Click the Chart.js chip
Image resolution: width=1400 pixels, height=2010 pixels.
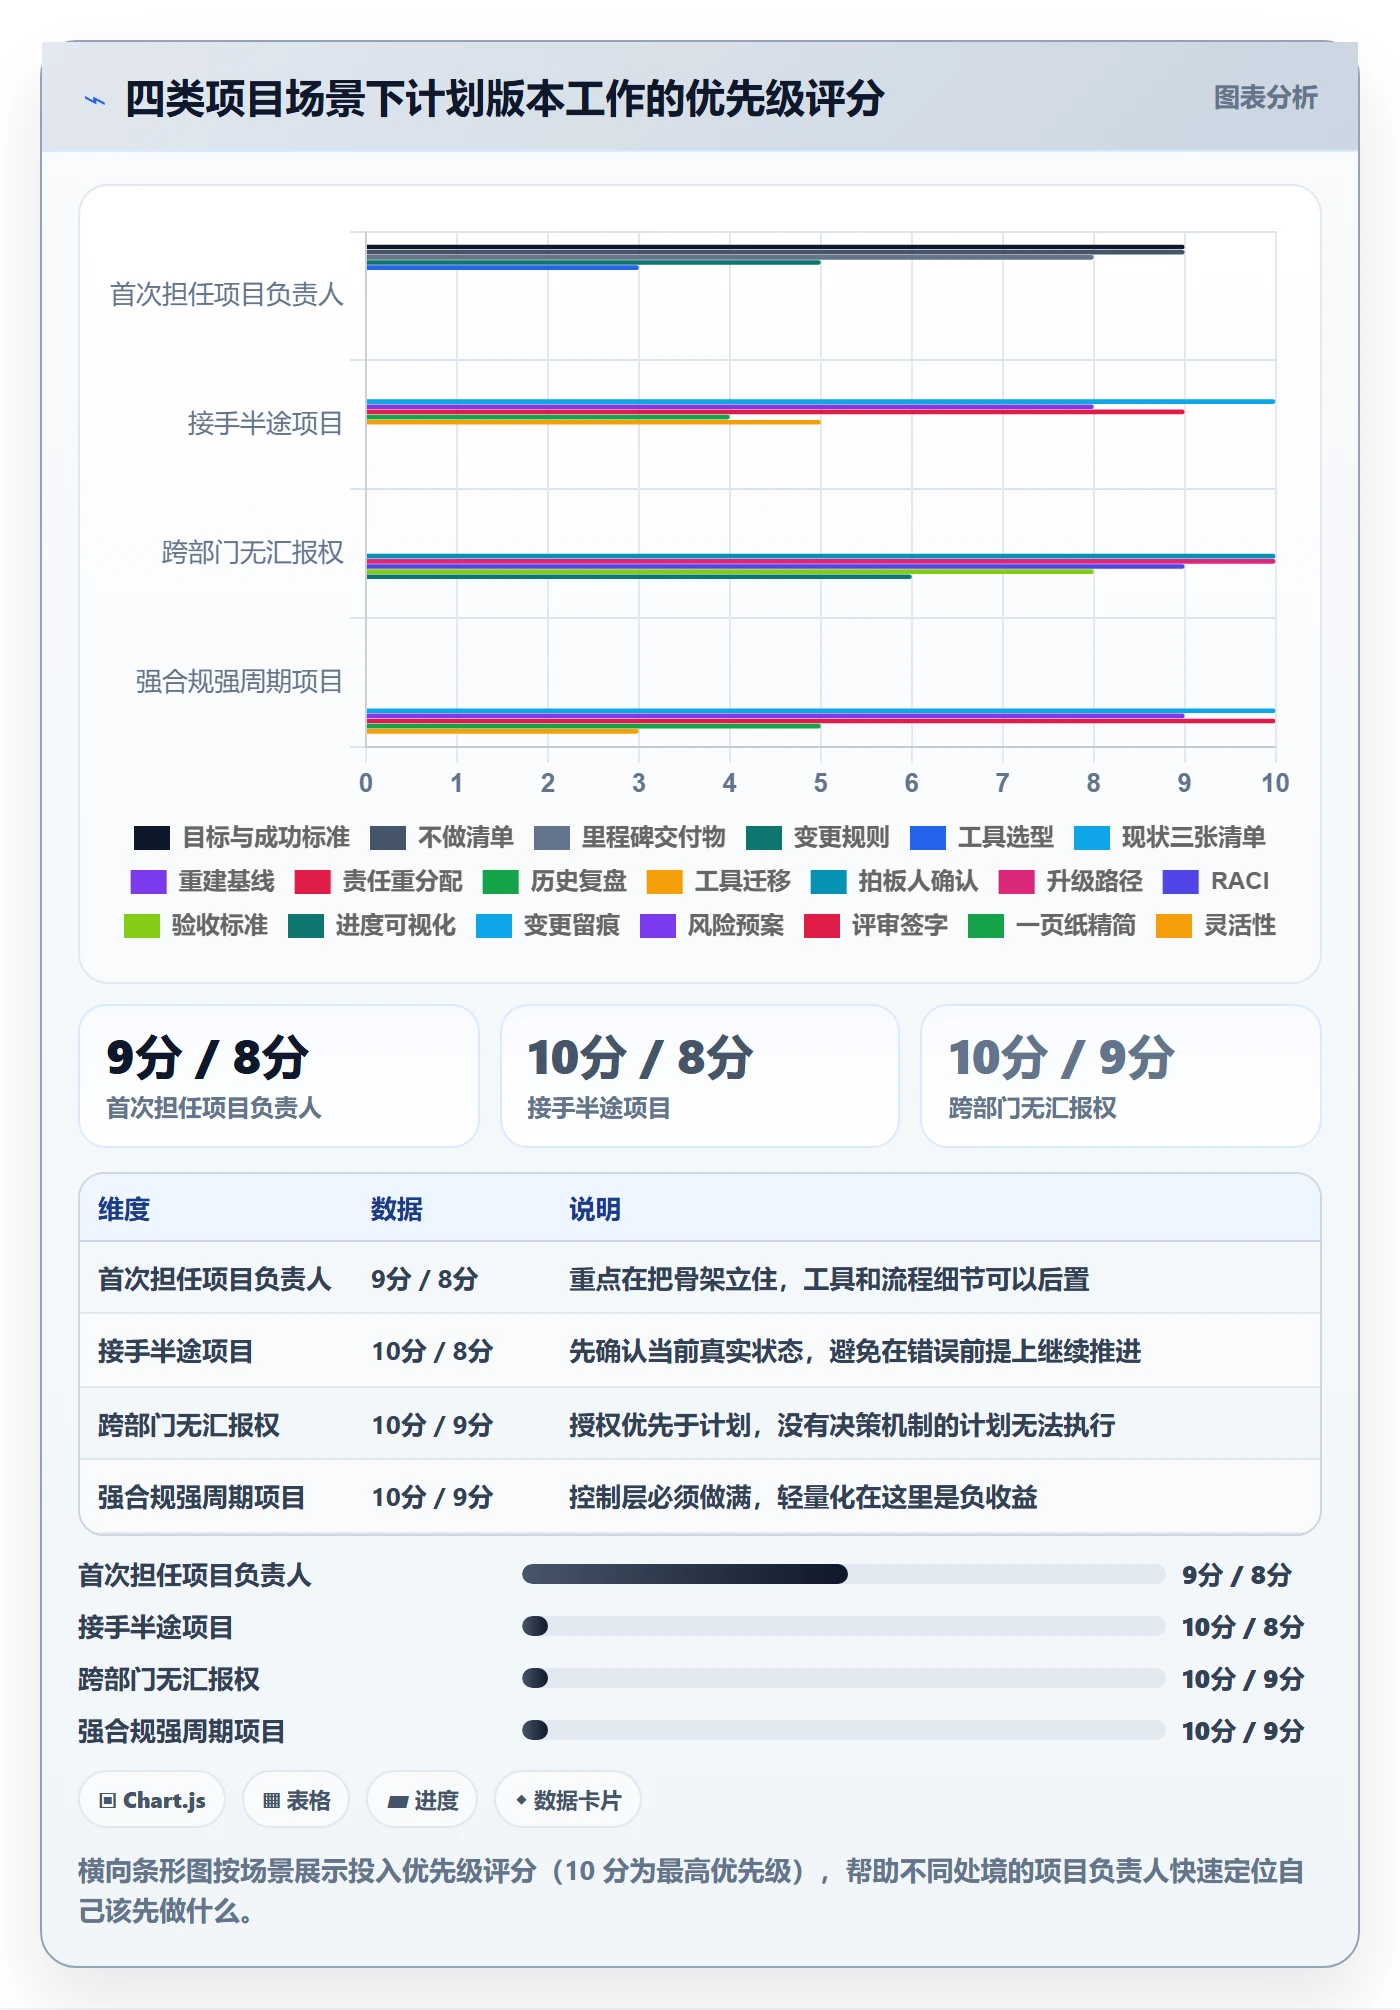[152, 1801]
